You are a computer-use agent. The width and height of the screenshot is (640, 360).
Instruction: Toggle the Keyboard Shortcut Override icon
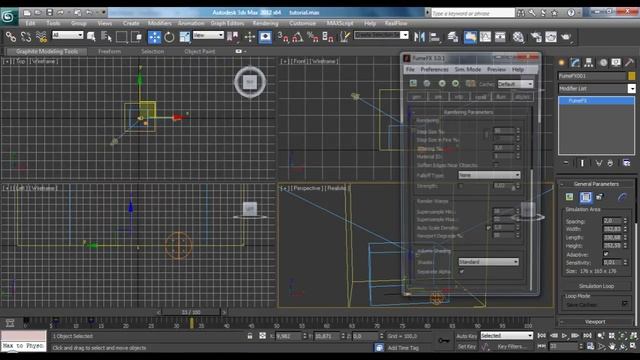tap(265, 37)
